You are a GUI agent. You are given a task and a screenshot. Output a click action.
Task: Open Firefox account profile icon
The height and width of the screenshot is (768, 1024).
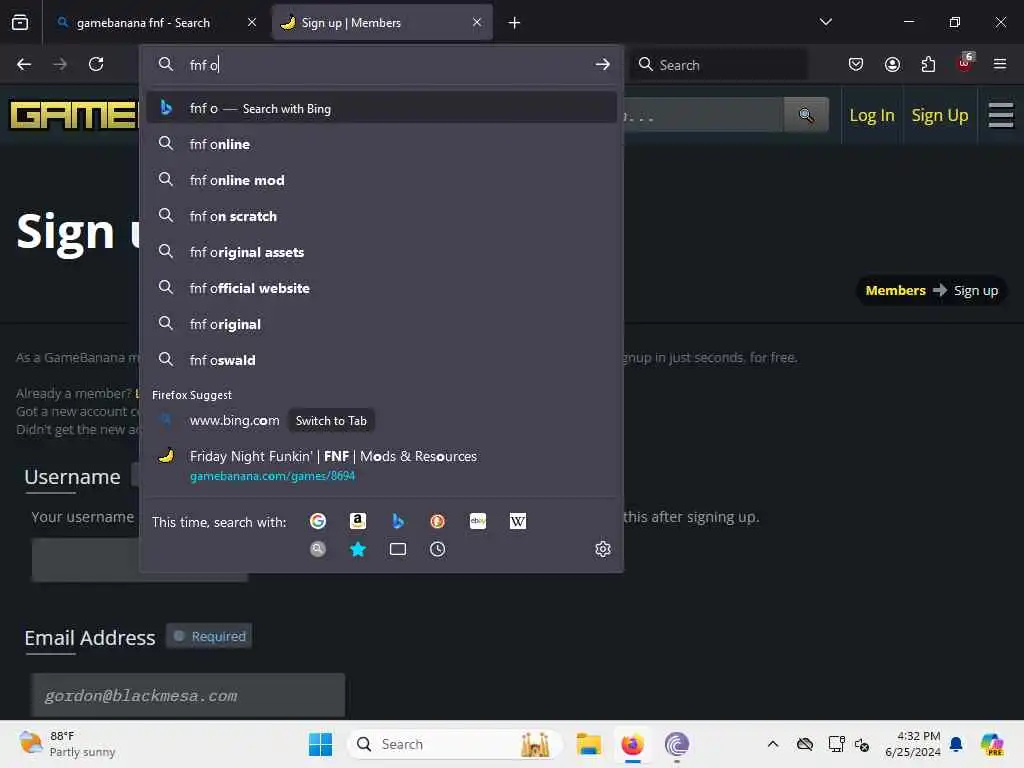coord(892,64)
